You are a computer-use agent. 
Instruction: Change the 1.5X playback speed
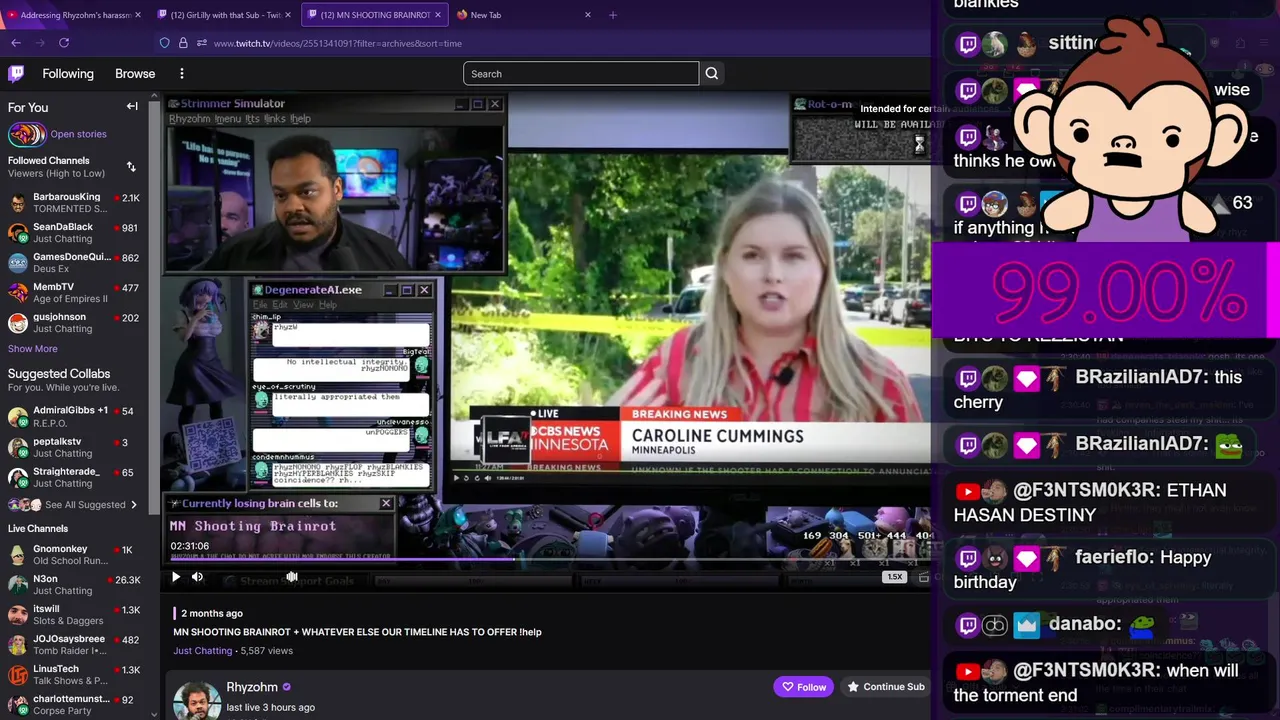tap(894, 577)
